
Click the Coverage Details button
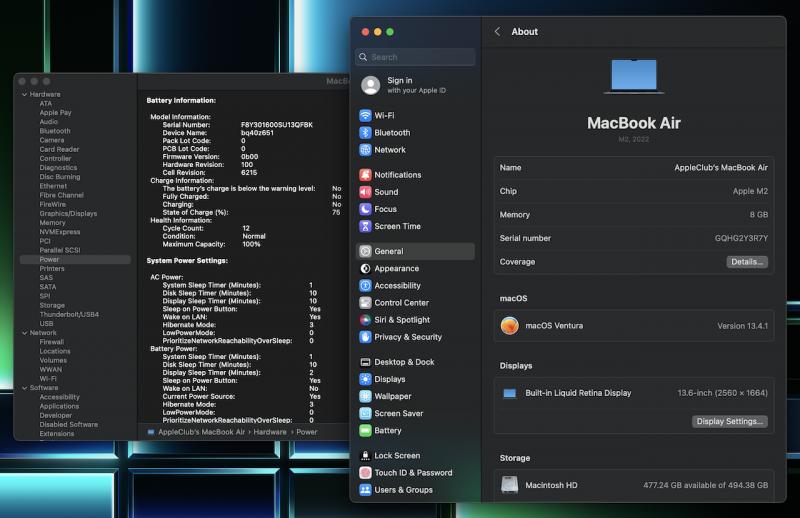tap(747, 262)
